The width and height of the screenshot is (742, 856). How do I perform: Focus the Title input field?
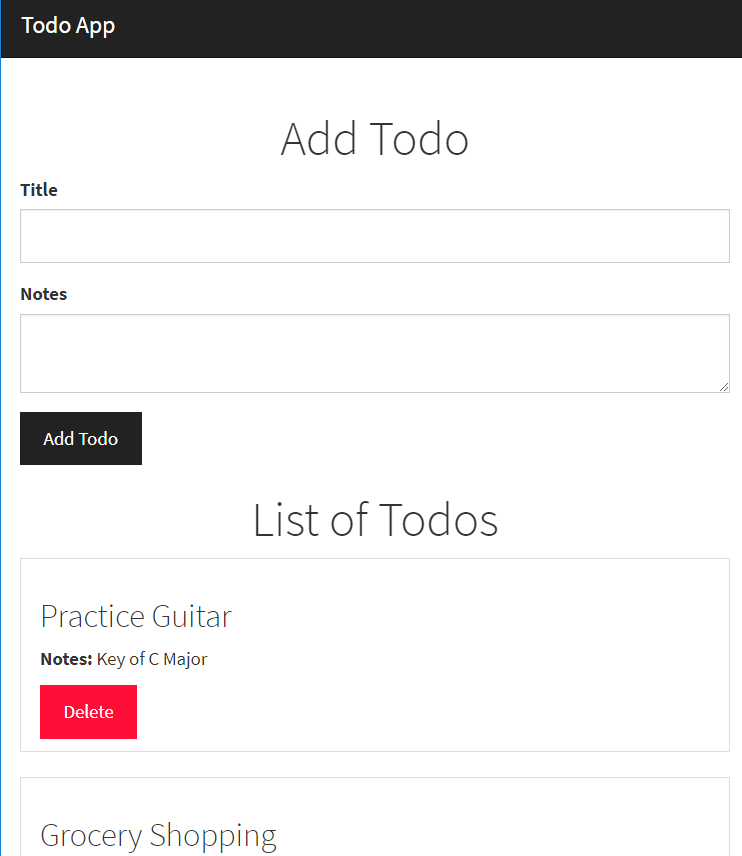pyautogui.click(x=375, y=236)
